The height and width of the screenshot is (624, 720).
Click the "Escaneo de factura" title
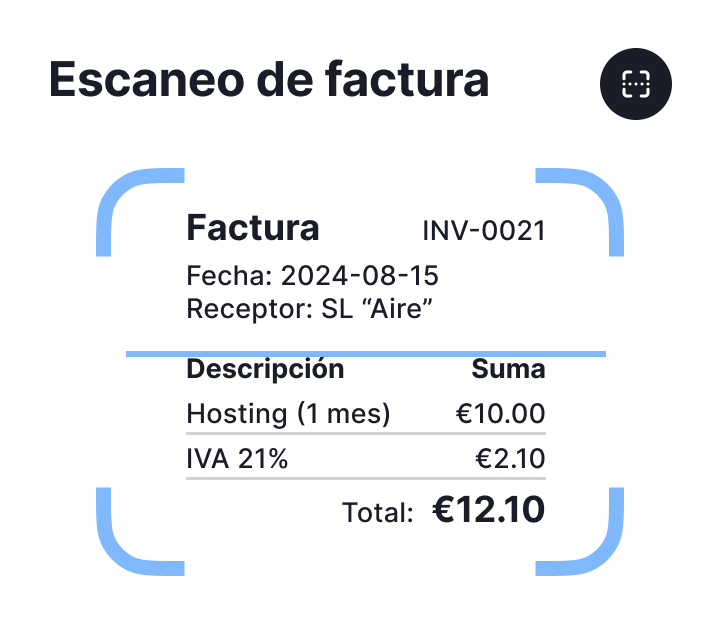(x=269, y=80)
